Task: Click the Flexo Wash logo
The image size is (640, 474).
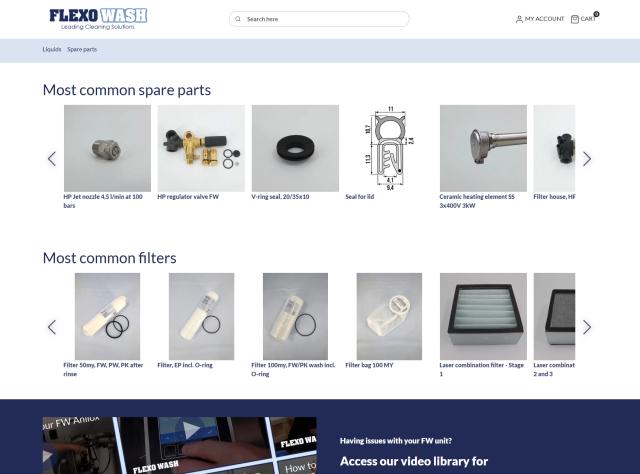Action: pyautogui.click(x=98, y=19)
